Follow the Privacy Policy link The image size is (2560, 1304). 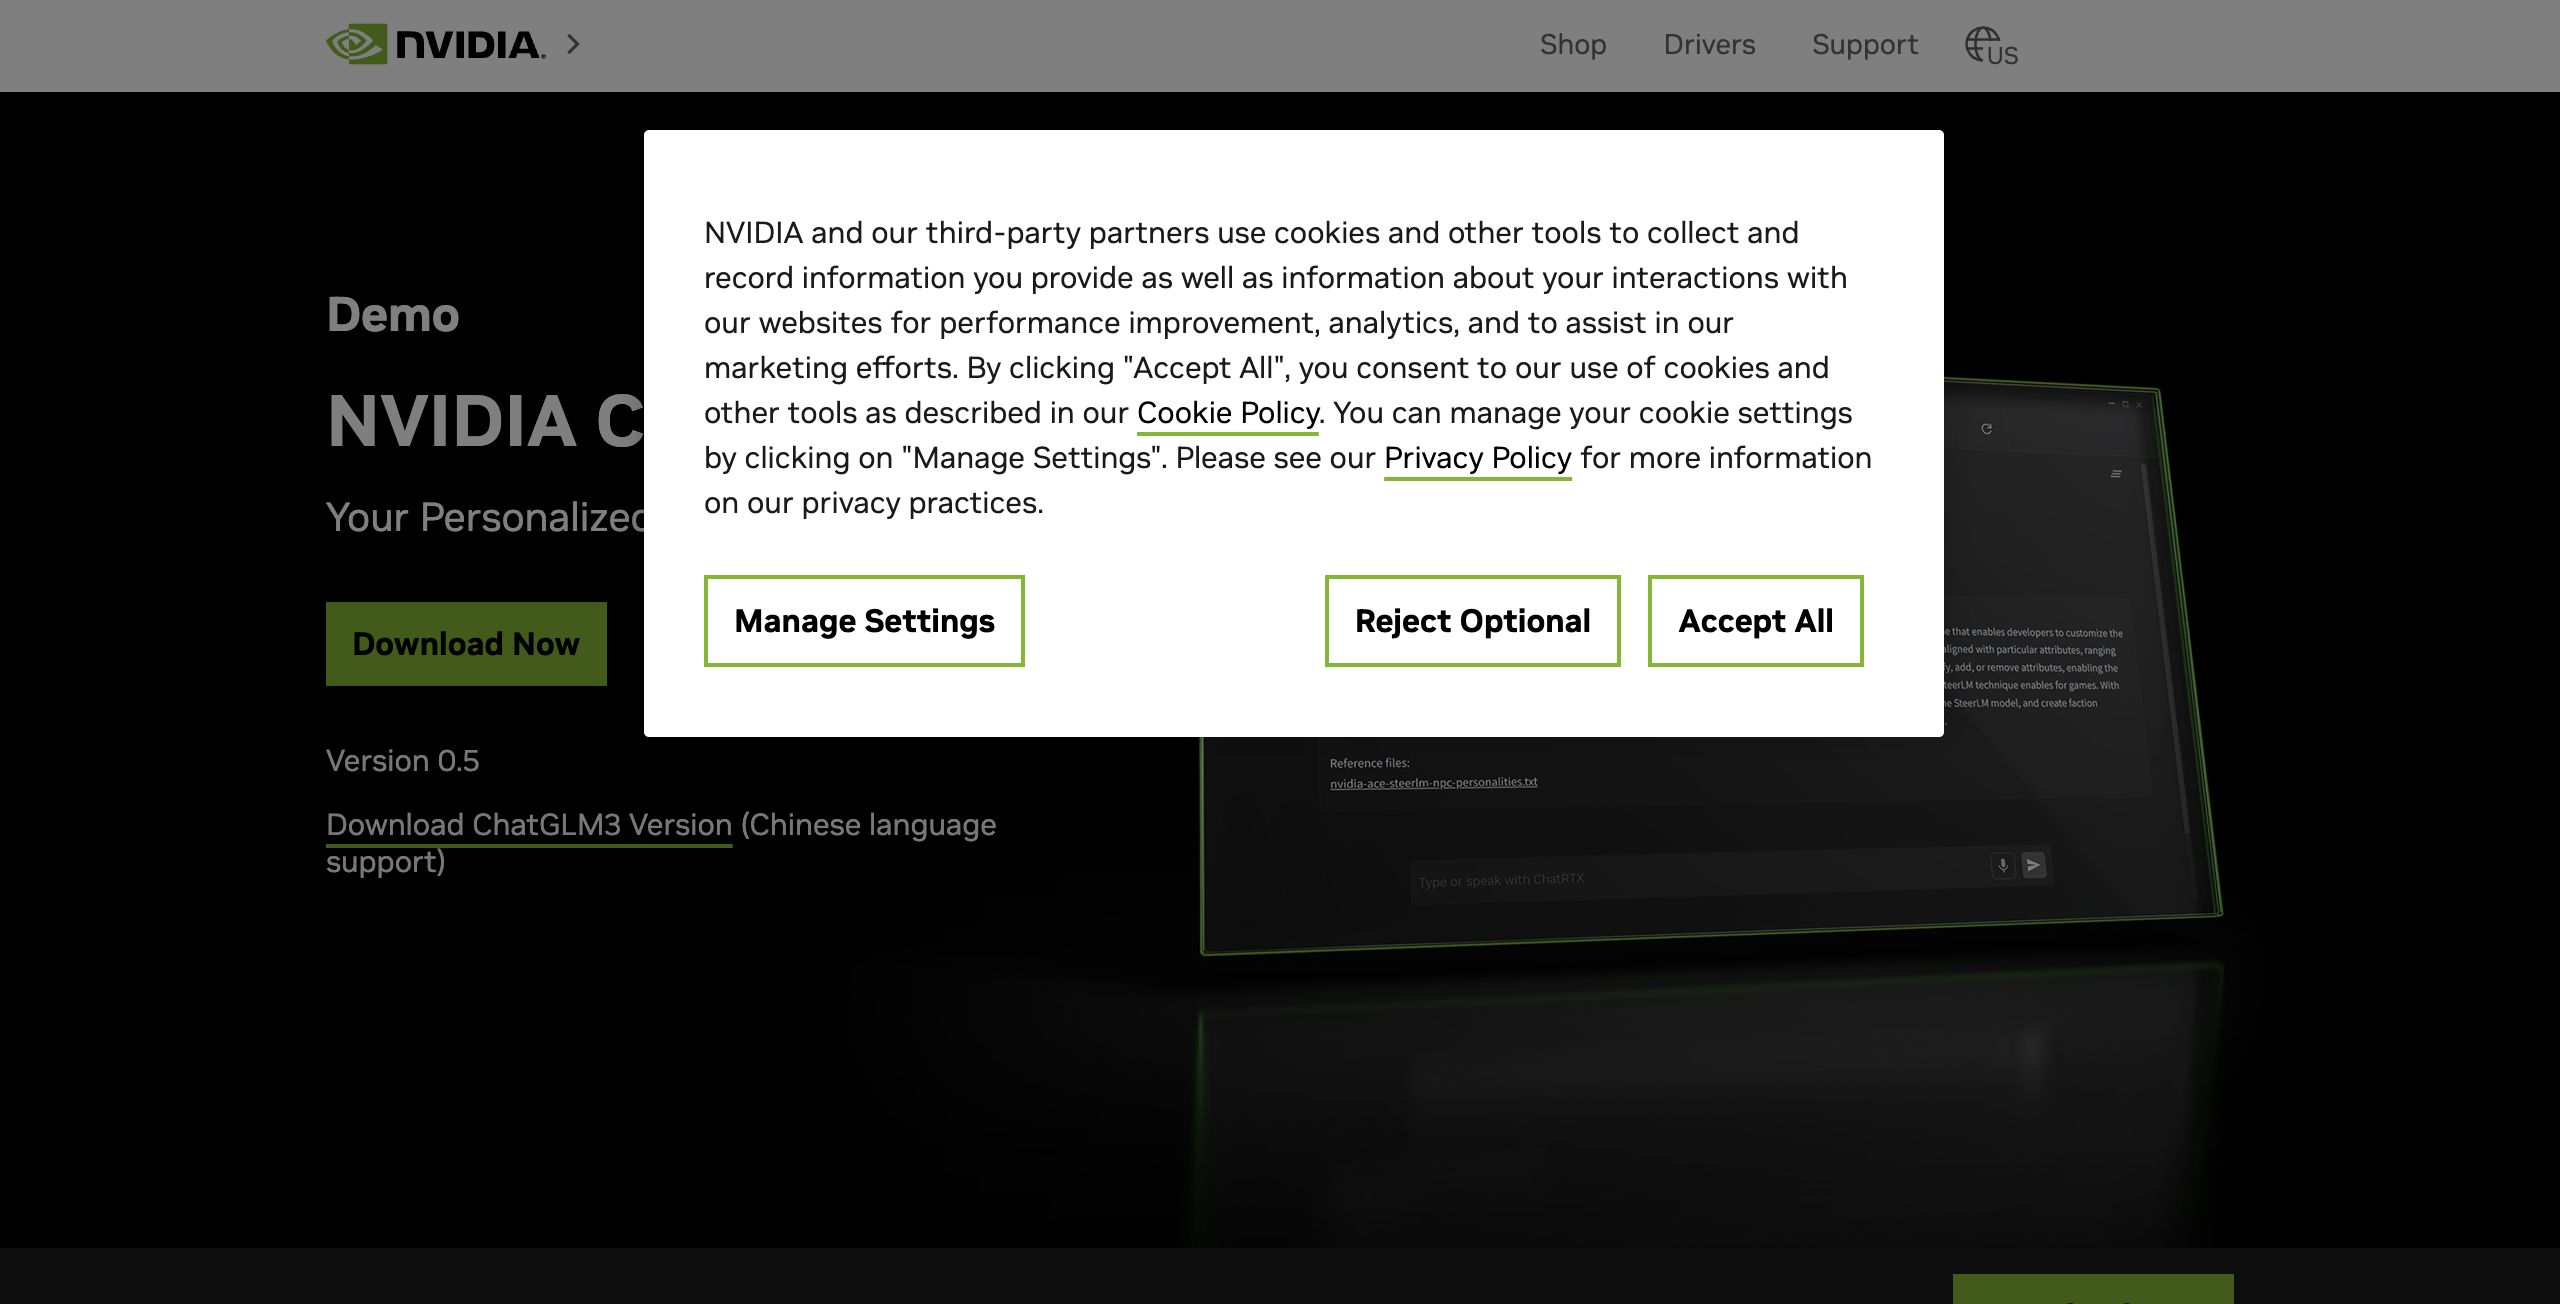1477,458
